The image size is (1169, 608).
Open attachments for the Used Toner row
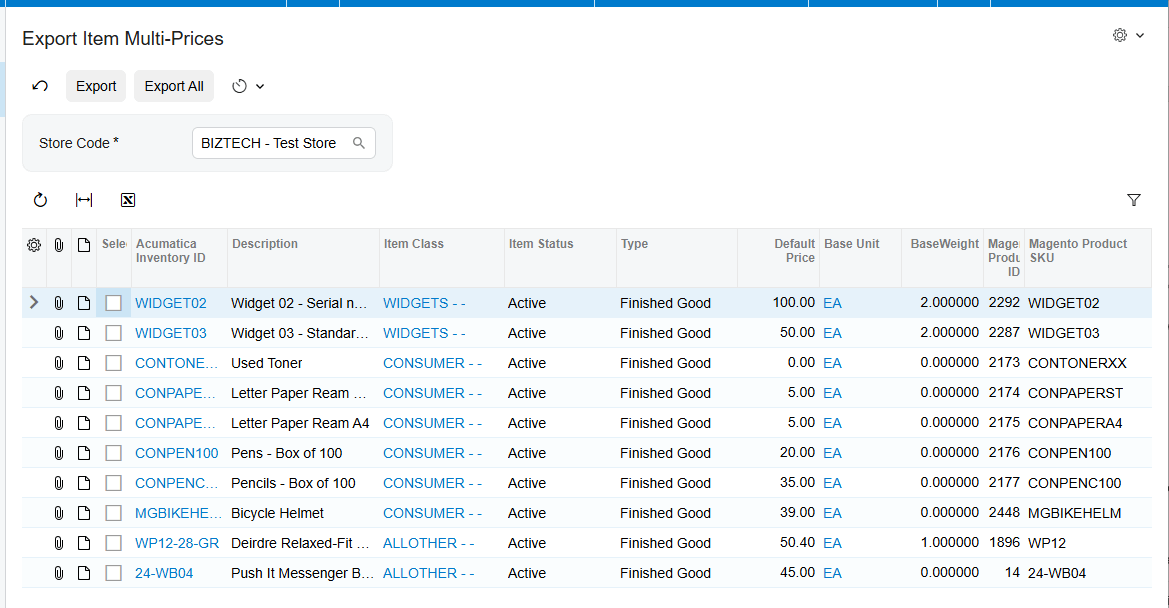[x=59, y=363]
